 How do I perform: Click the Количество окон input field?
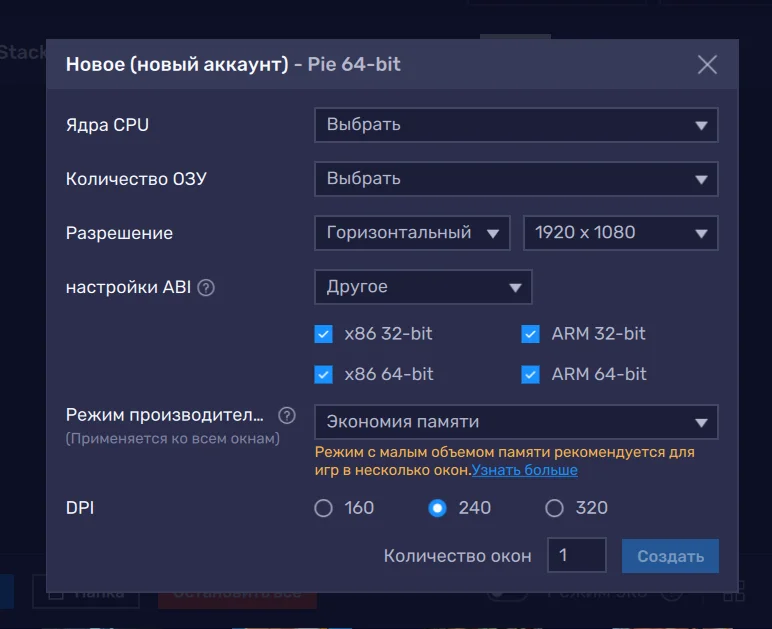[576, 555]
